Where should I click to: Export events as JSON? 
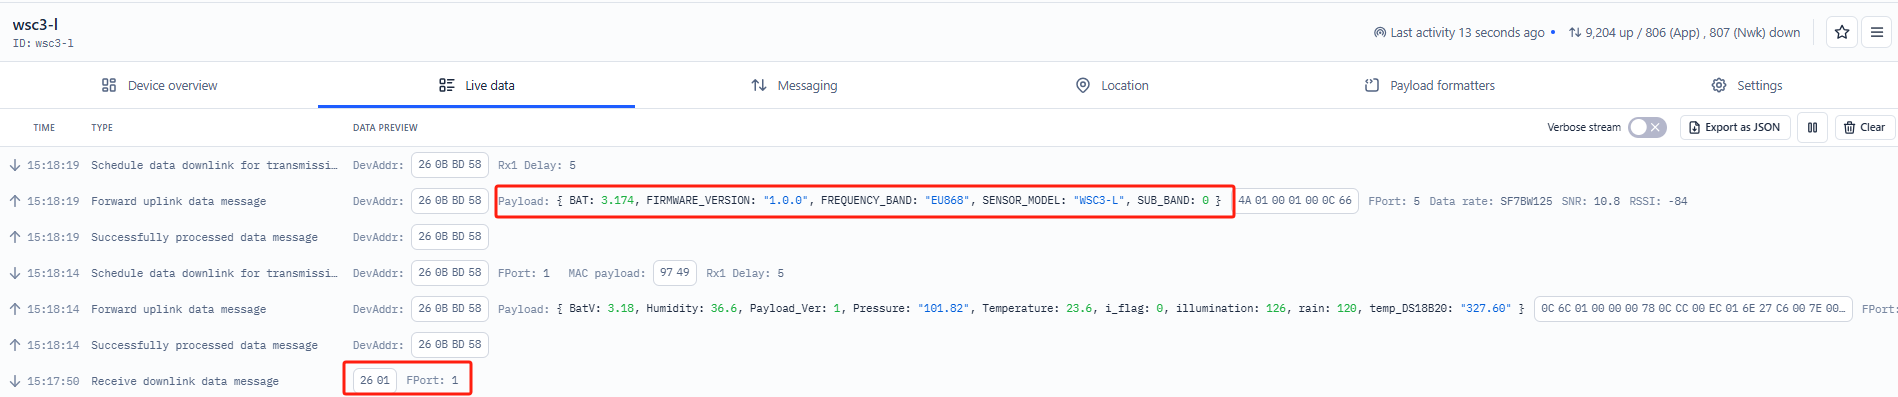1734,127
